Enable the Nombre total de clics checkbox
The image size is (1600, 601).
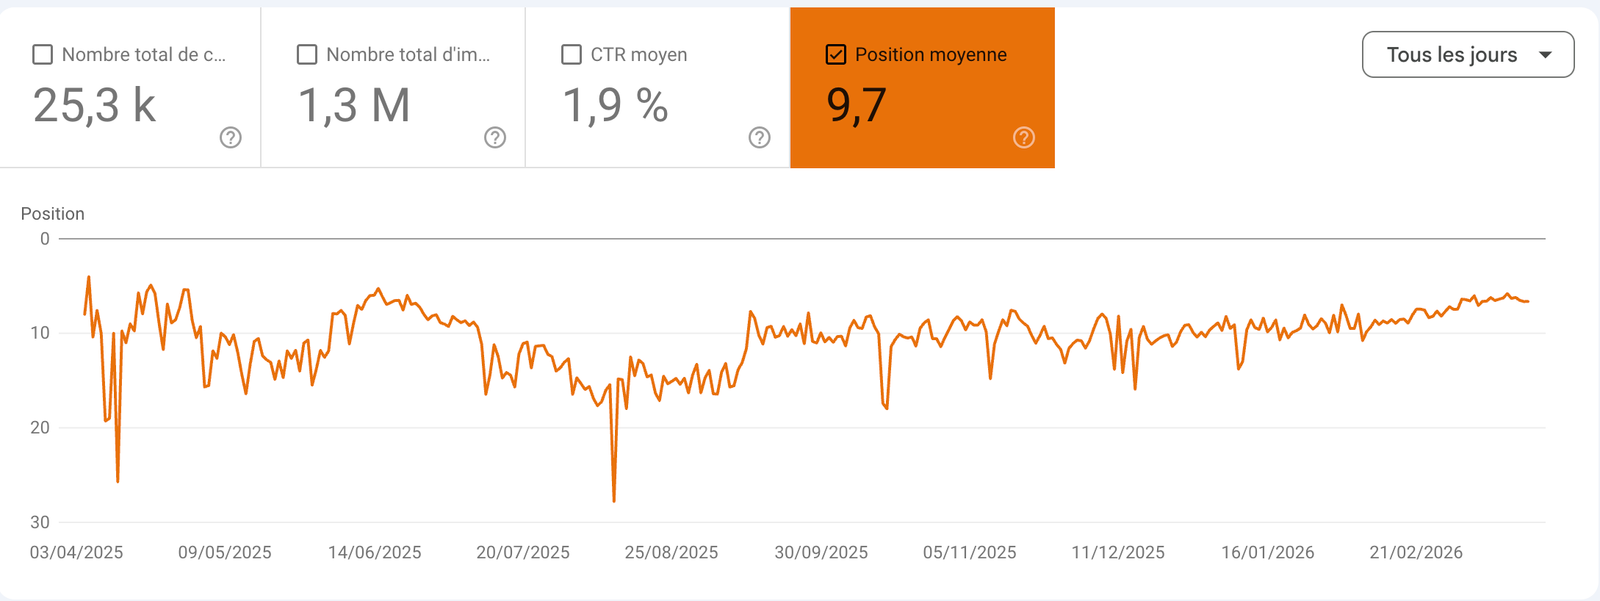coord(42,55)
